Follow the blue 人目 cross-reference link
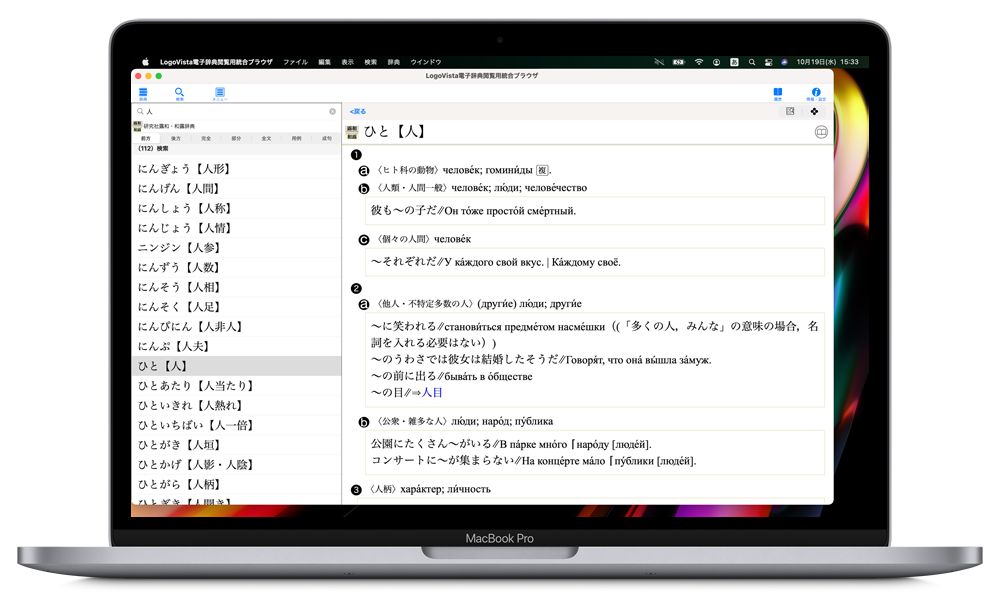 432,393
